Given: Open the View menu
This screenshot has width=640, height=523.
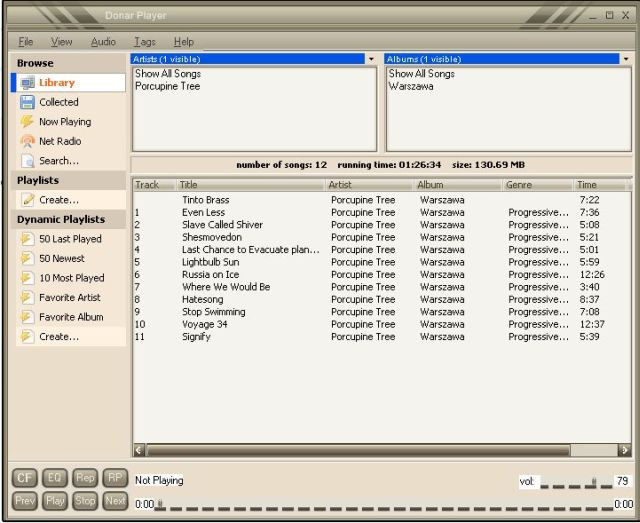Looking at the screenshot, I should (x=62, y=42).
